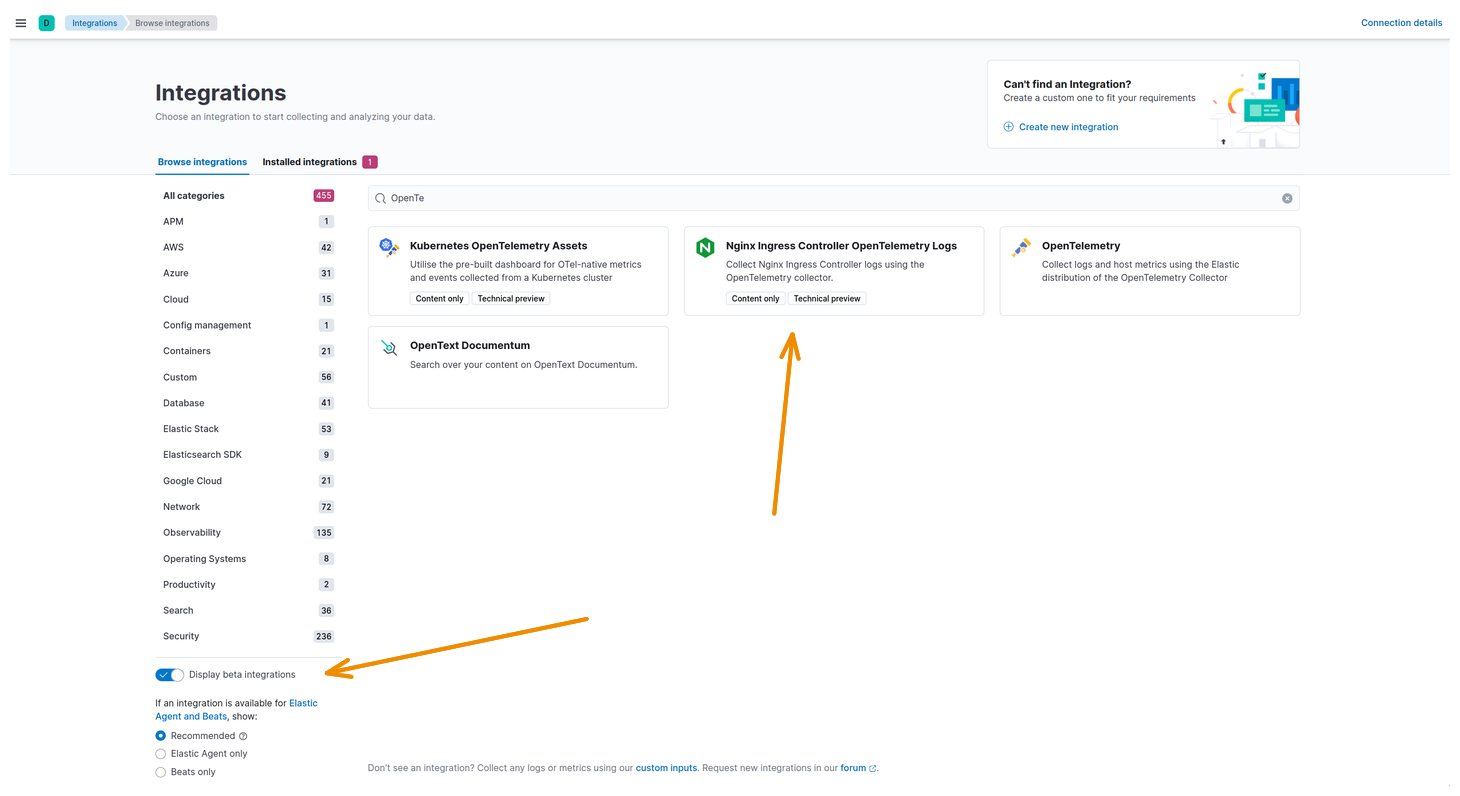Click the green D space avatar
Screen dimensions: 1460x796
46,23
